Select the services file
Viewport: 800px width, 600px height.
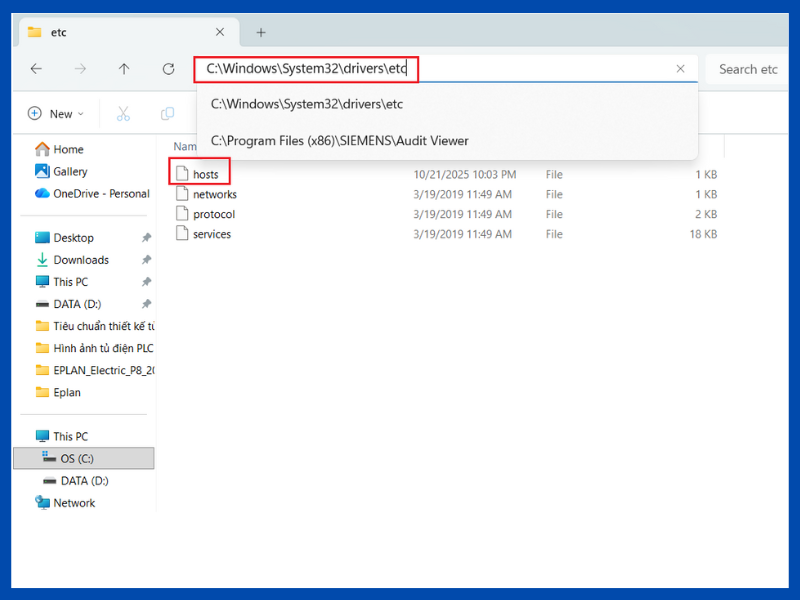(x=211, y=234)
